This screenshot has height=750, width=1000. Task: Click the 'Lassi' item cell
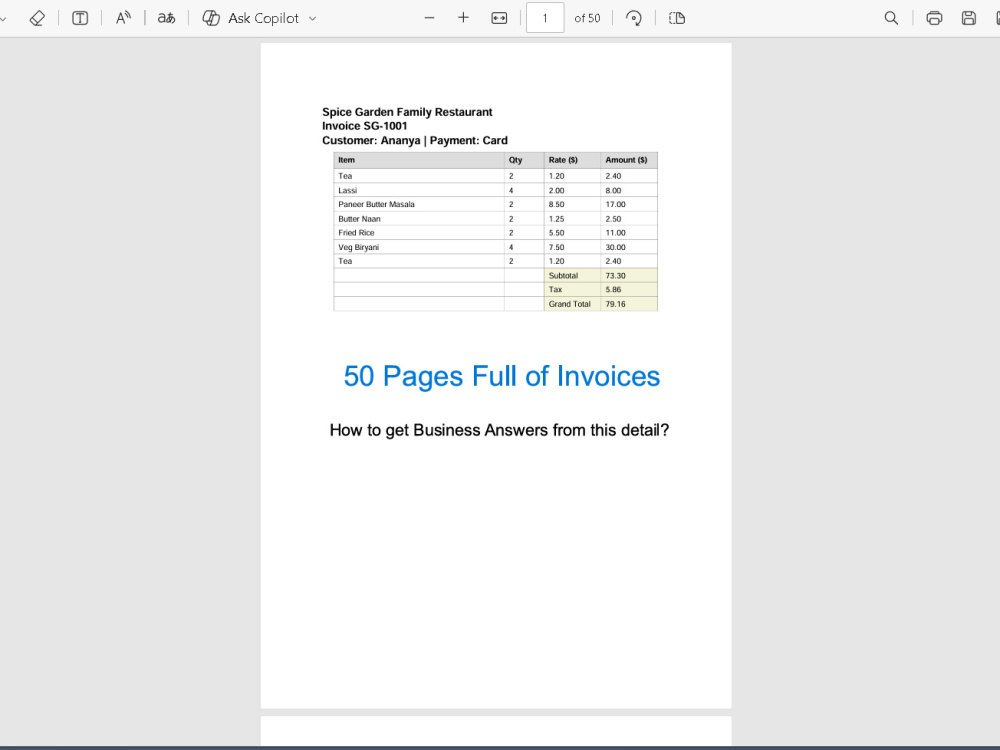pos(419,190)
